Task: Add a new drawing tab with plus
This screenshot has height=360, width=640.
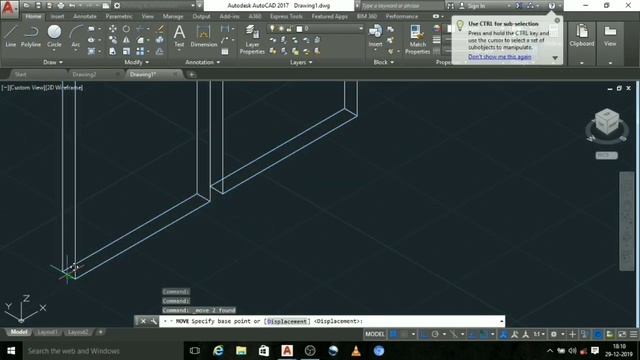Action: [x=191, y=74]
